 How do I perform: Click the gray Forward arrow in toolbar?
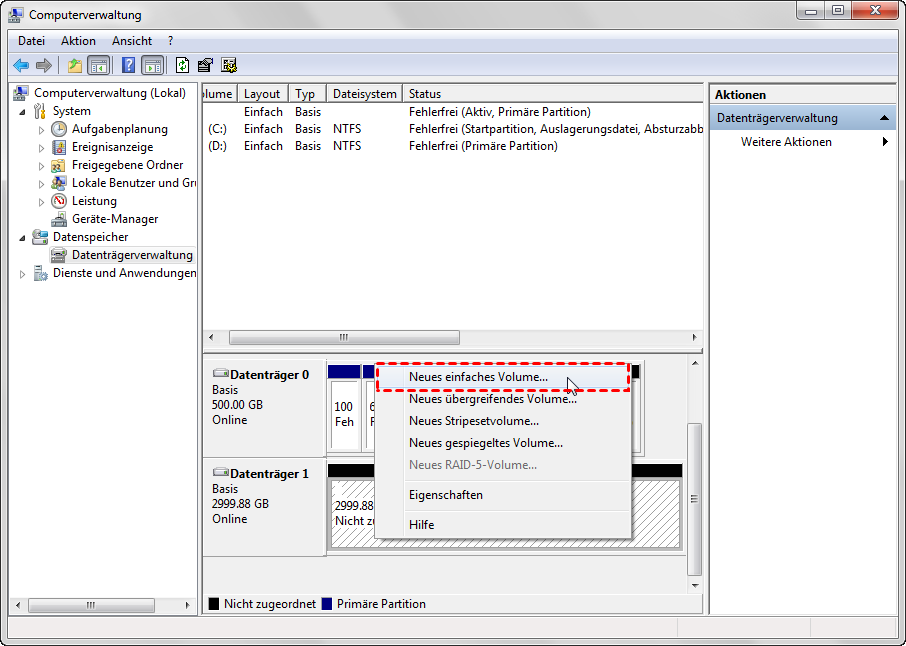pyautogui.click(x=44, y=65)
